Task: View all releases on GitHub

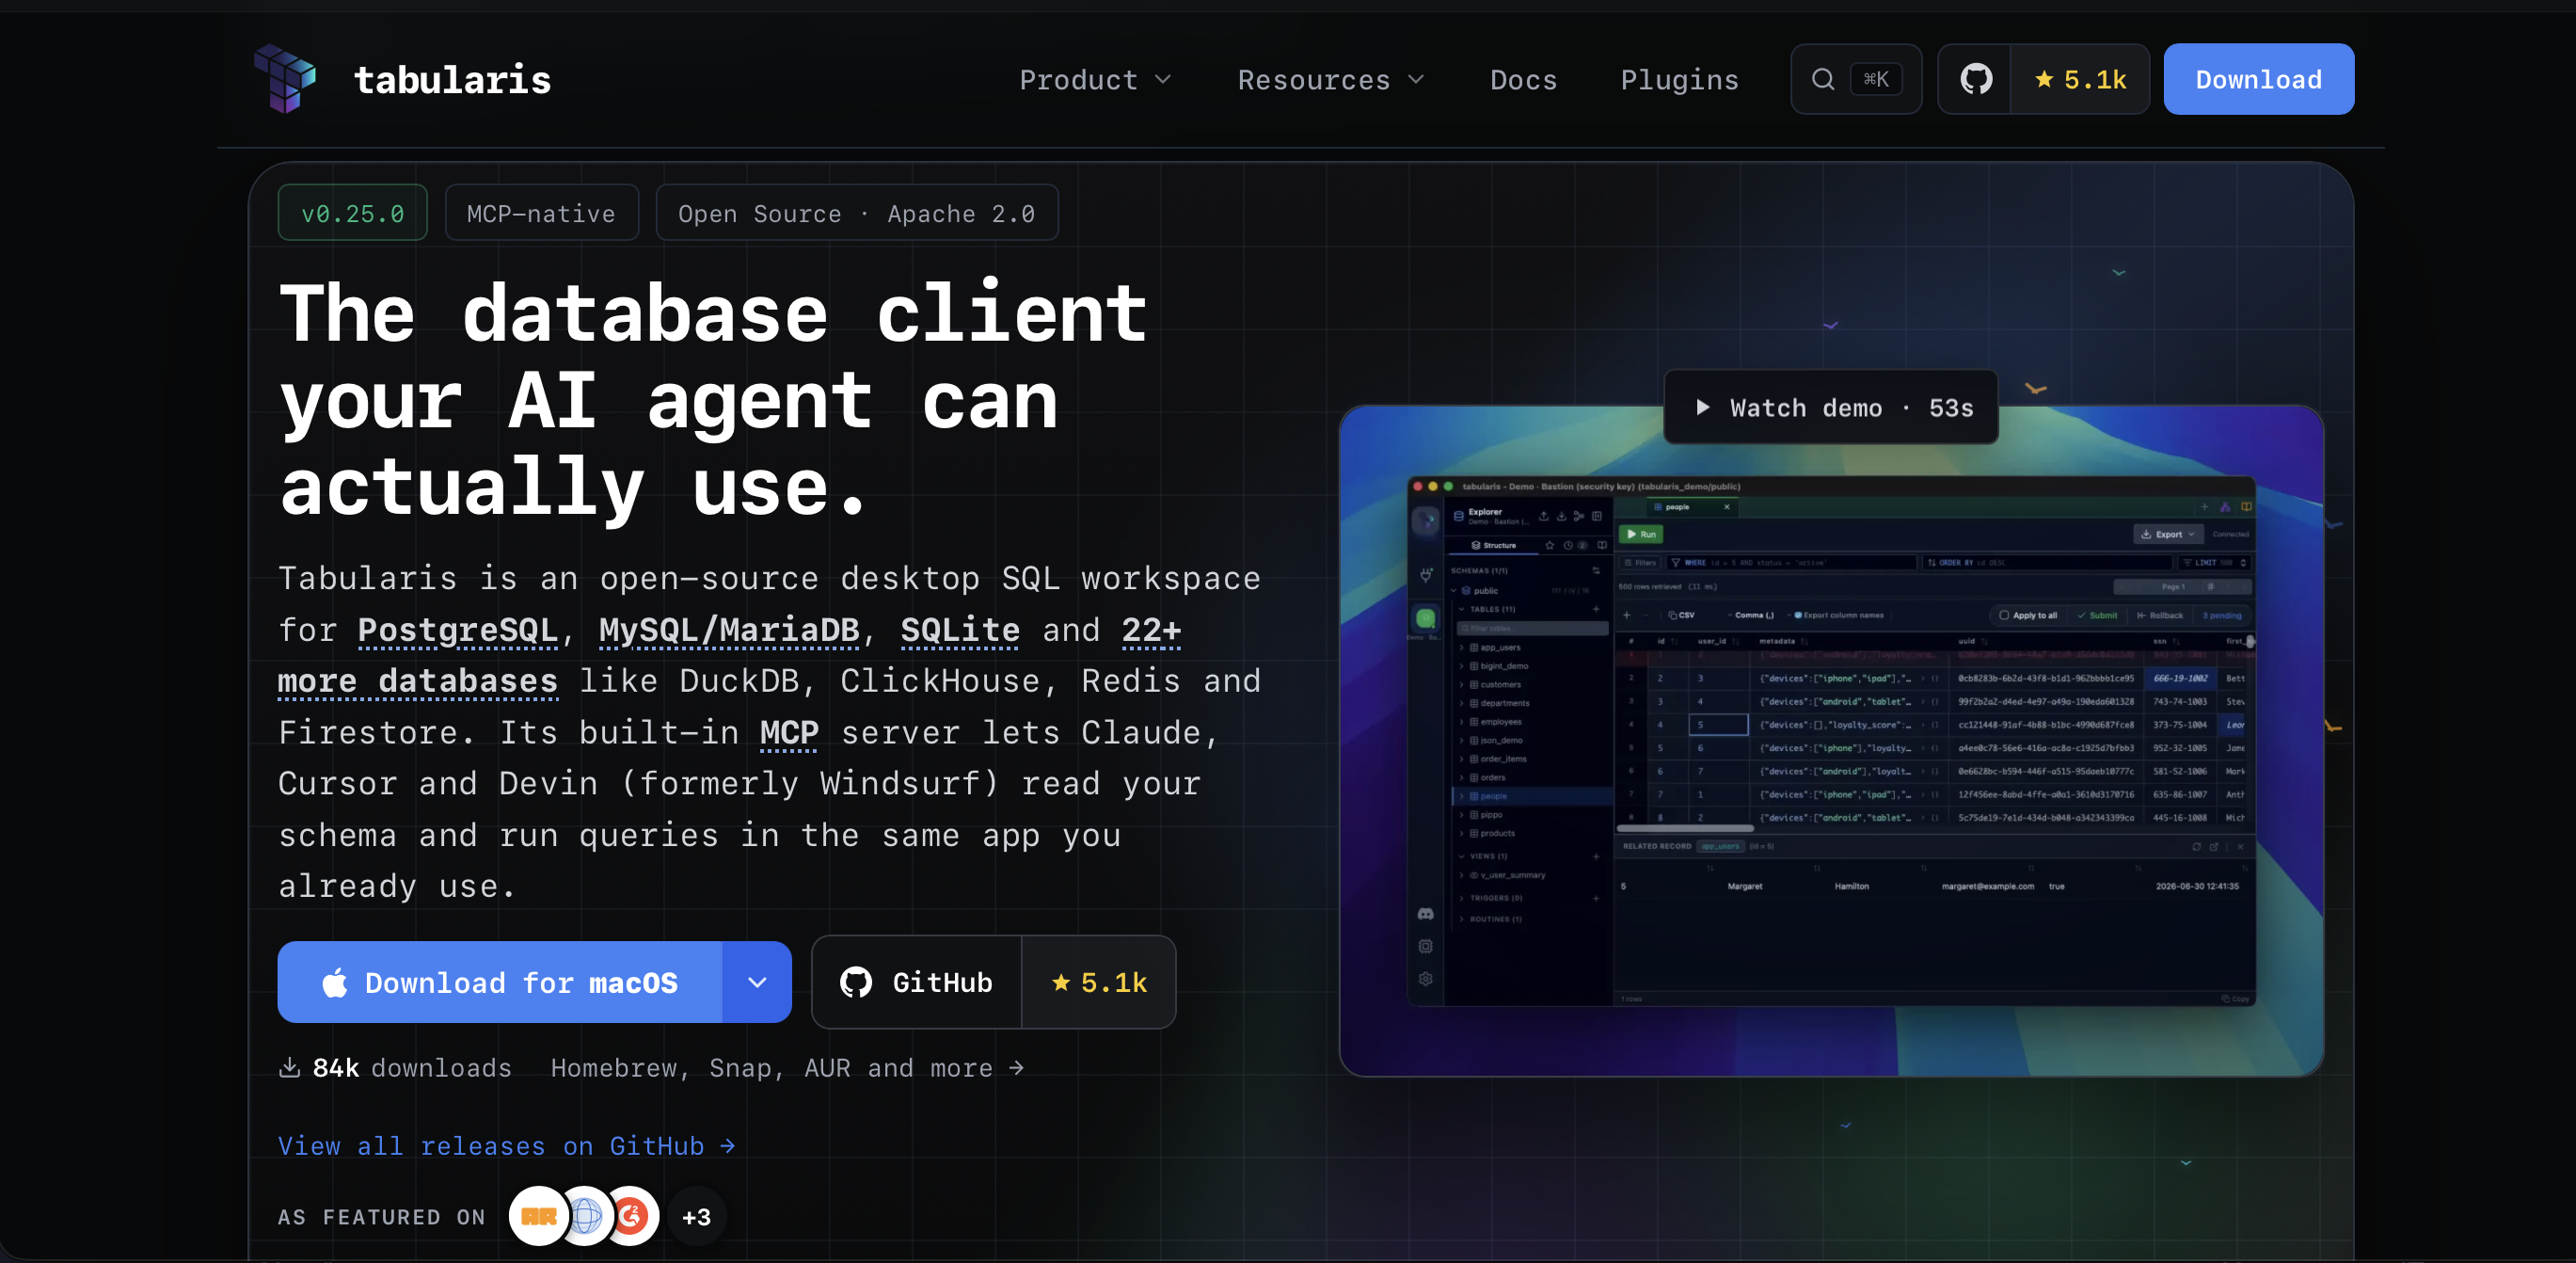Action: (507, 1146)
